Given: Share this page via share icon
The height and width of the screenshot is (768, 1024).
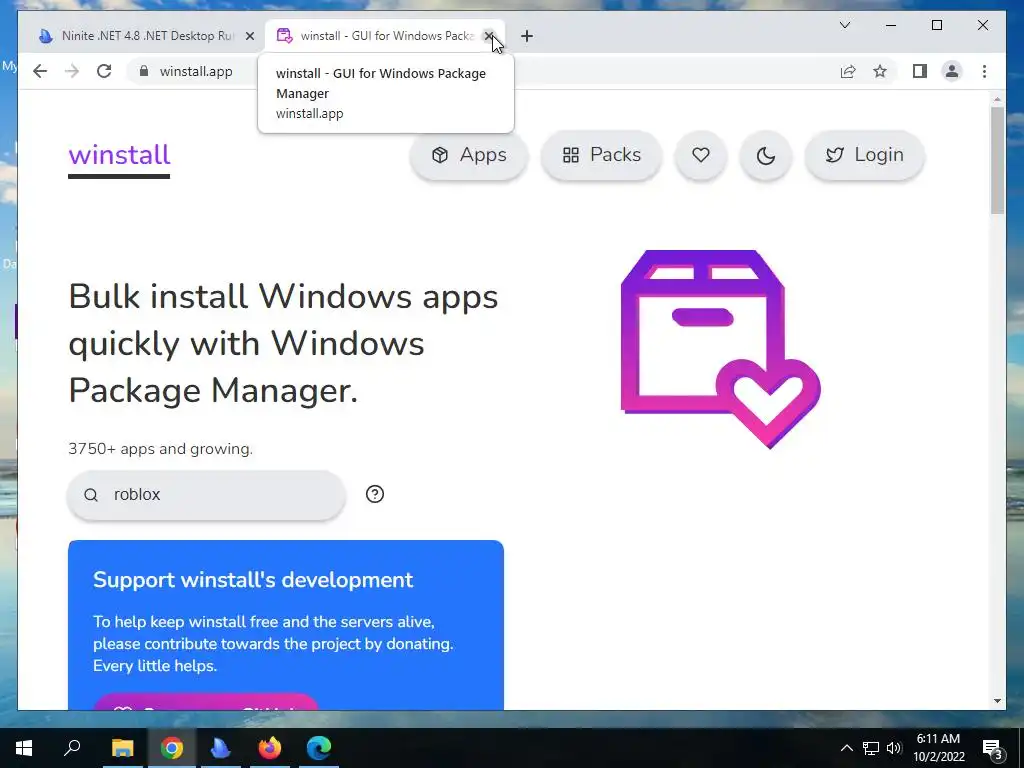Looking at the screenshot, I should (x=848, y=71).
